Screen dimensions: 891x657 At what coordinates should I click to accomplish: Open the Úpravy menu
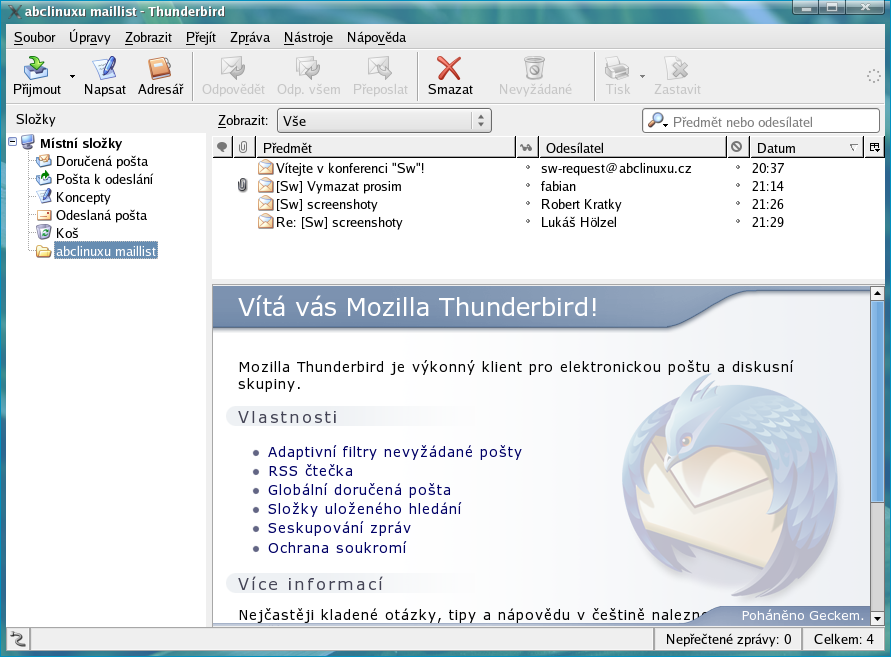pos(90,38)
